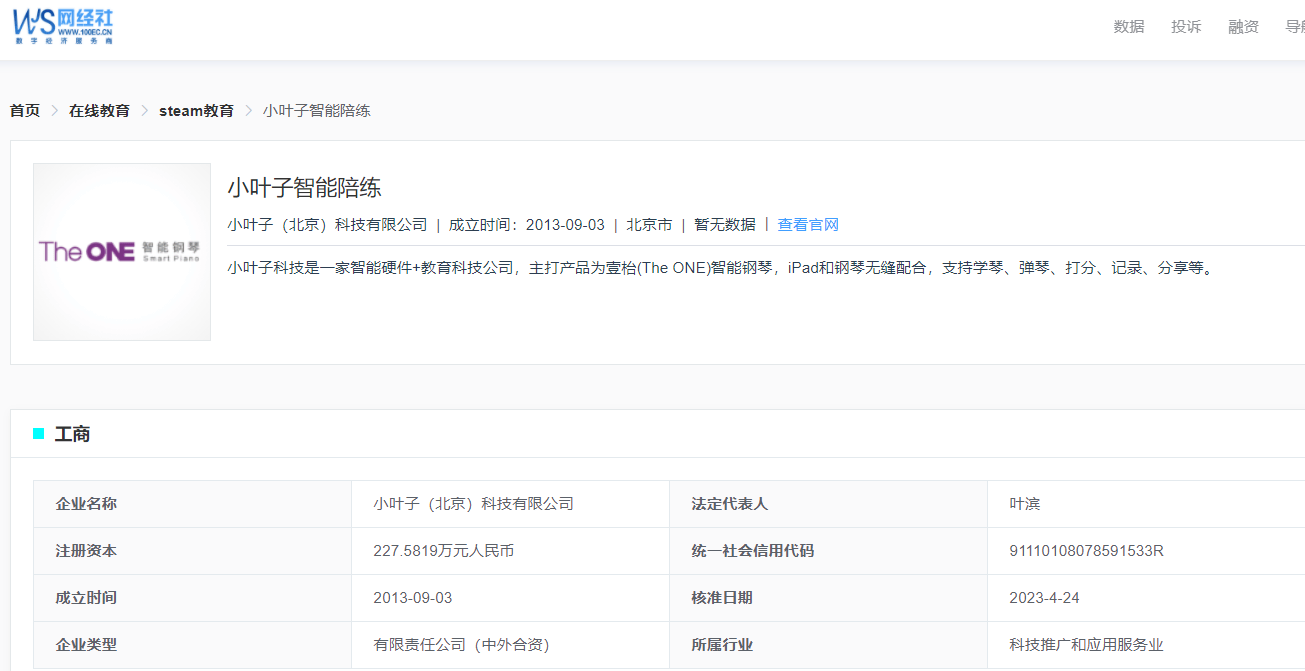Click the chevron after 在线教育 breadcrumb

(145, 111)
